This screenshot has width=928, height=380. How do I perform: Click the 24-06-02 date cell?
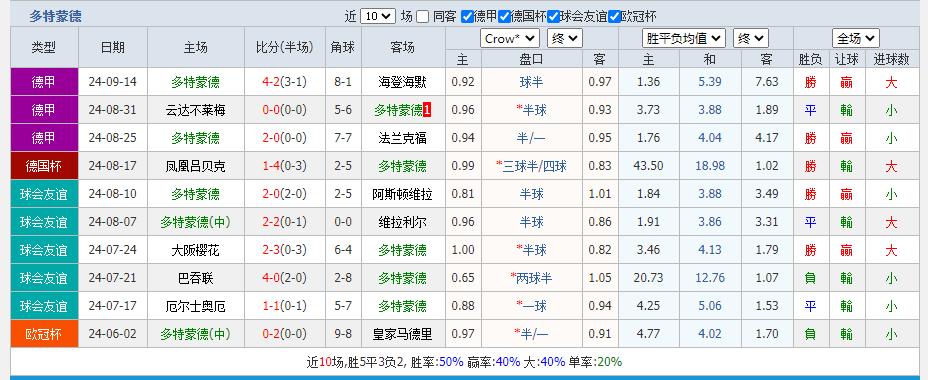pyautogui.click(x=112, y=334)
